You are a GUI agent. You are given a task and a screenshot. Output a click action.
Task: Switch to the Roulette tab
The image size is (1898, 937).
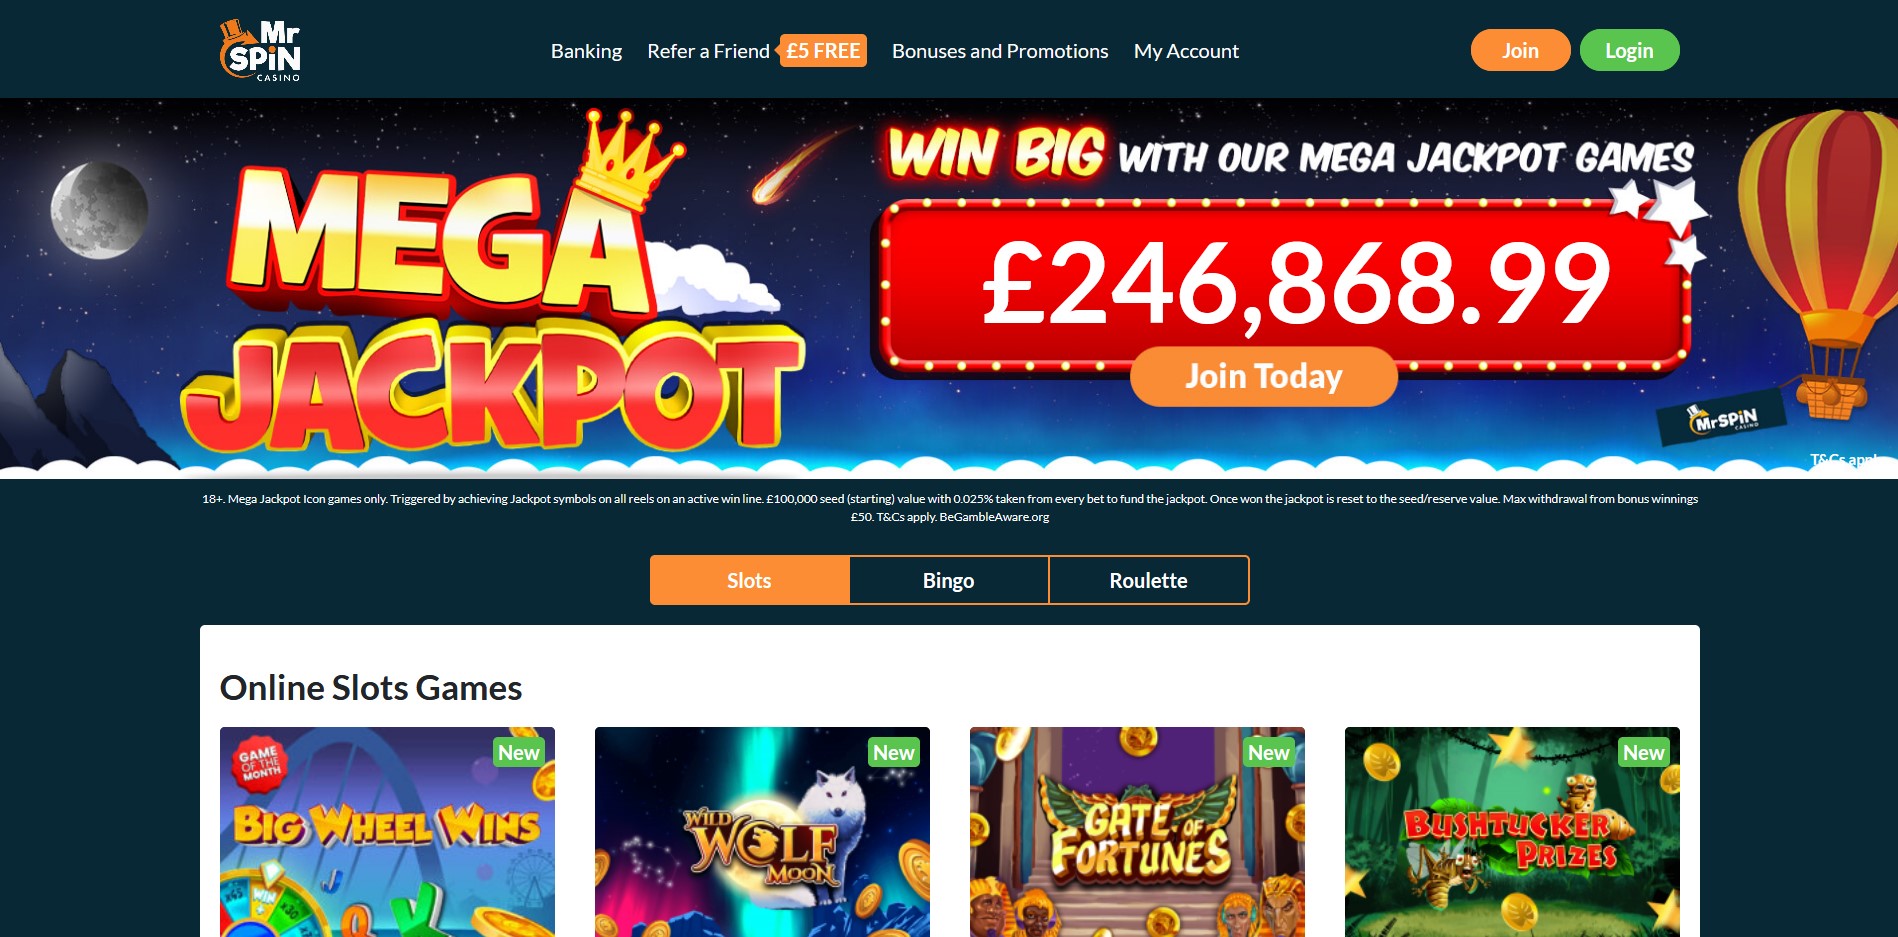point(1148,580)
